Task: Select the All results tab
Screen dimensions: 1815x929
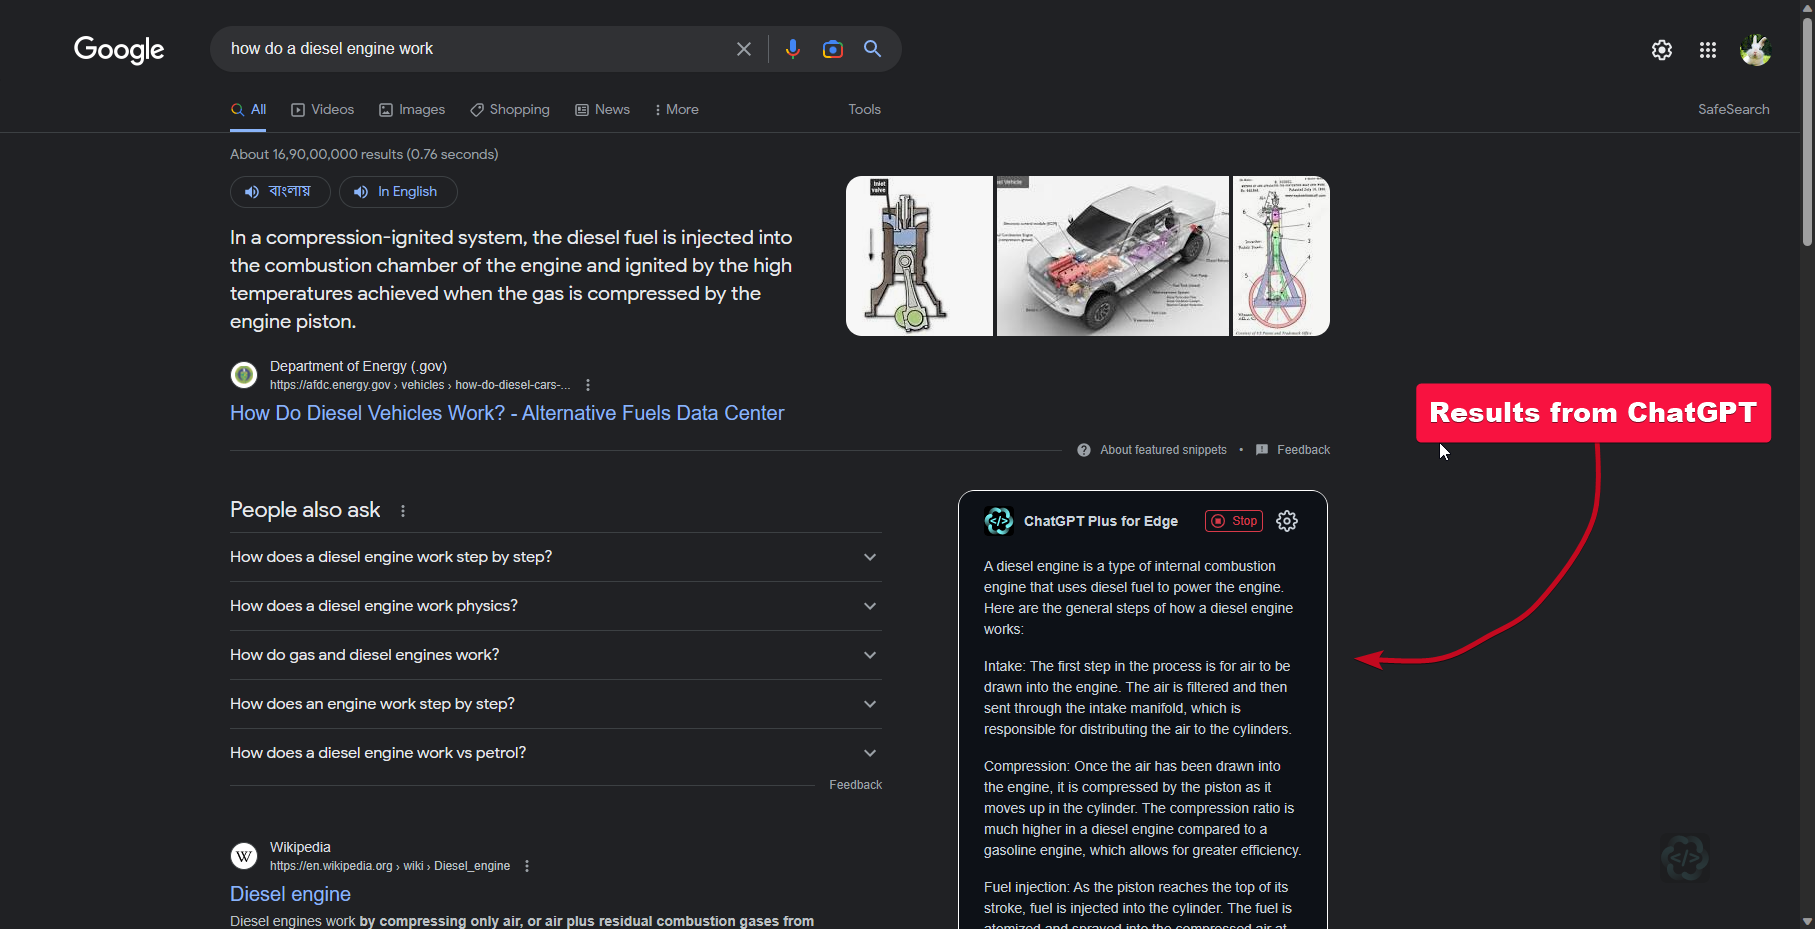Action: coord(249,110)
